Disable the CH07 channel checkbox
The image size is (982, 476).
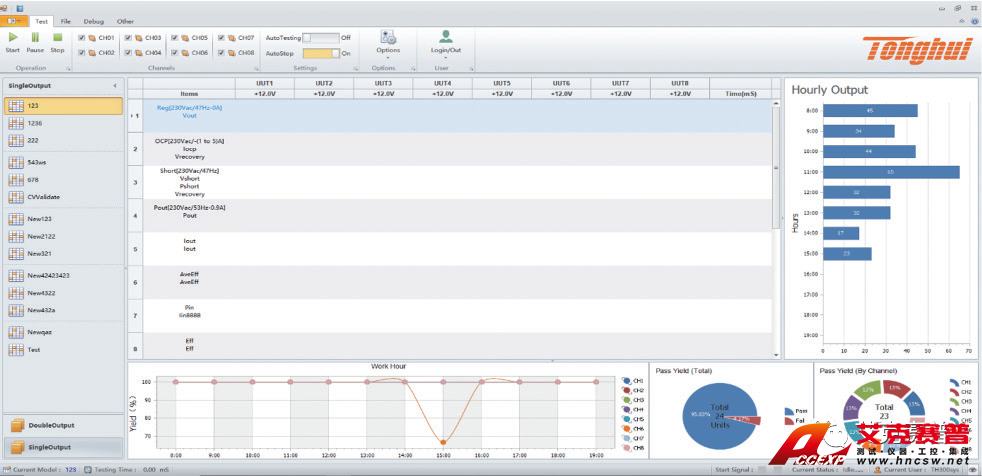coord(221,38)
